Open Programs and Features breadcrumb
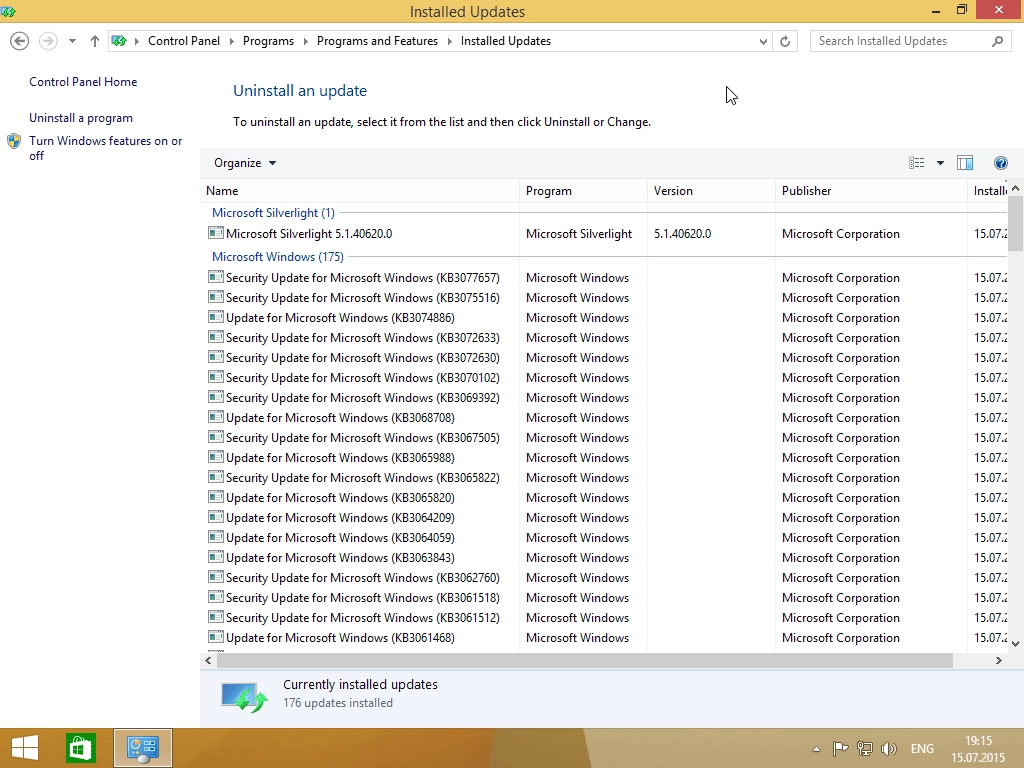The image size is (1024, 768). click(x=377, y=41)
